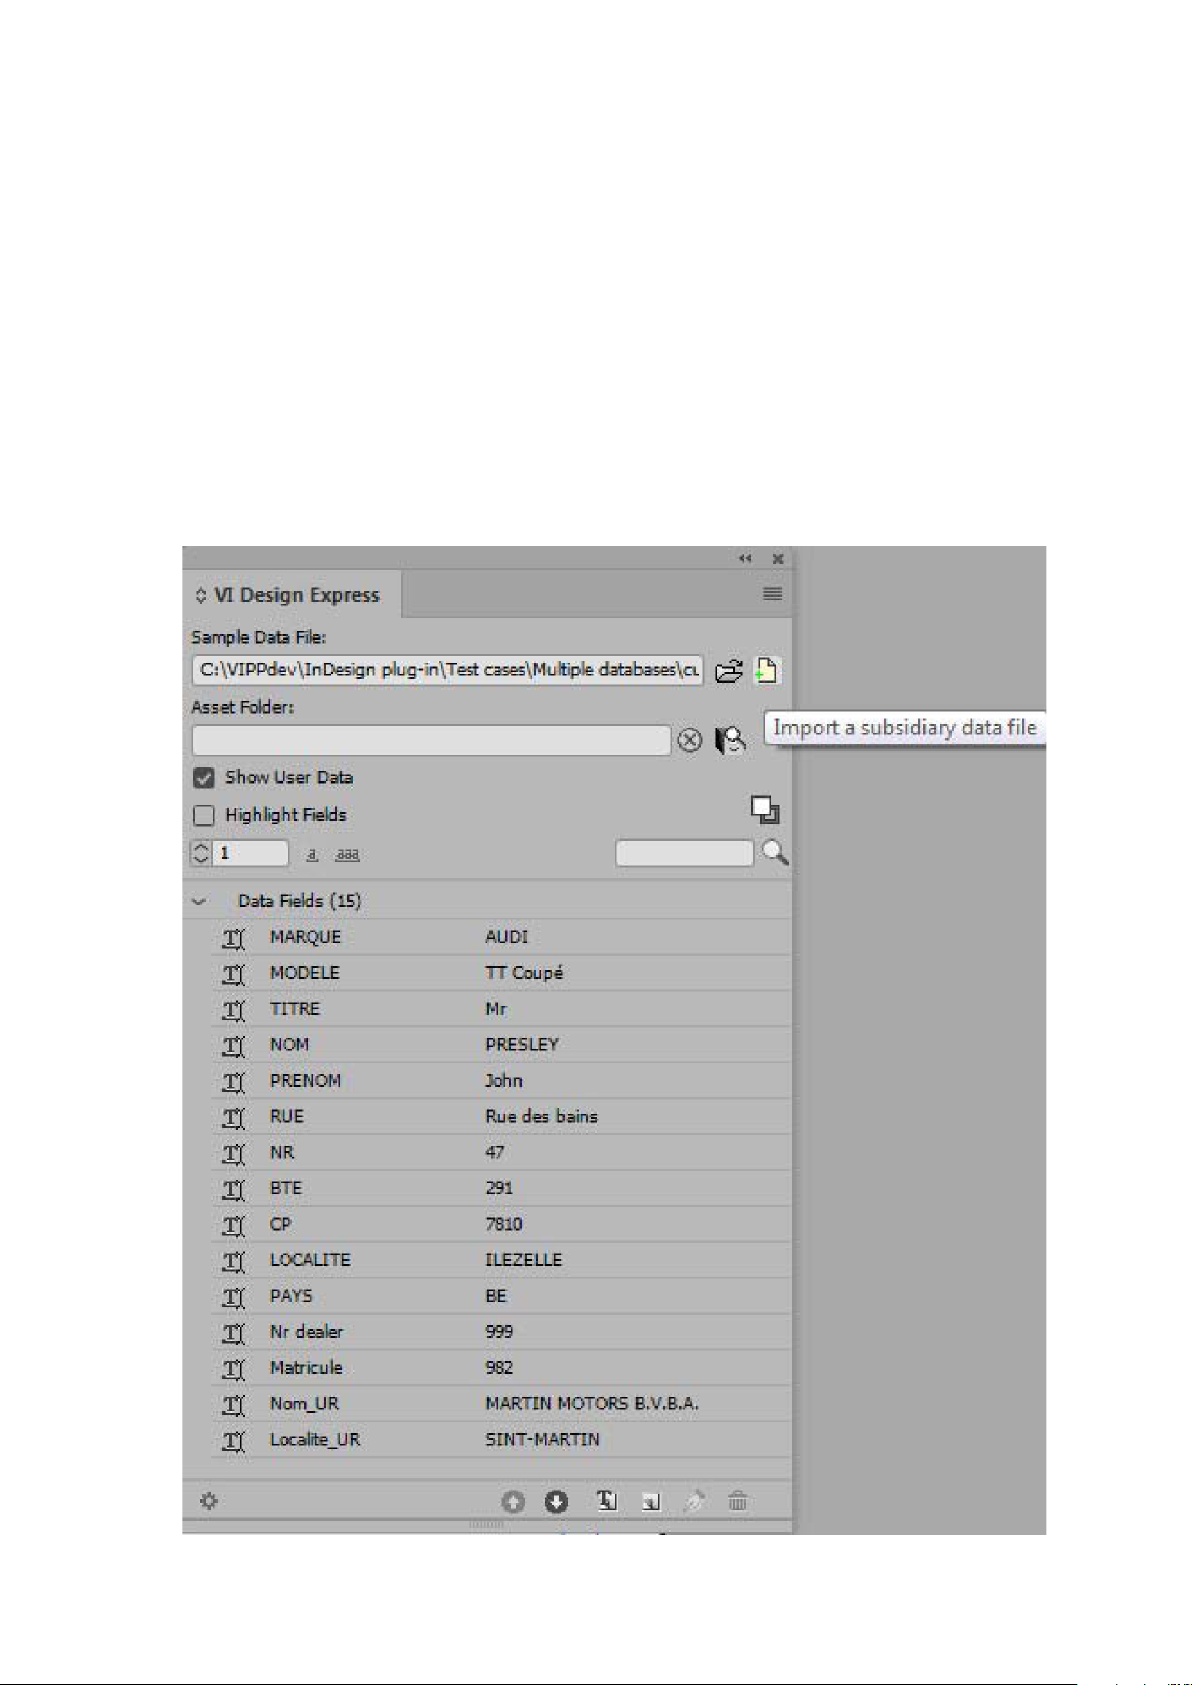1192x1685 pixels.
Task: Select the NR data field row
Action: coord(501,1153)
